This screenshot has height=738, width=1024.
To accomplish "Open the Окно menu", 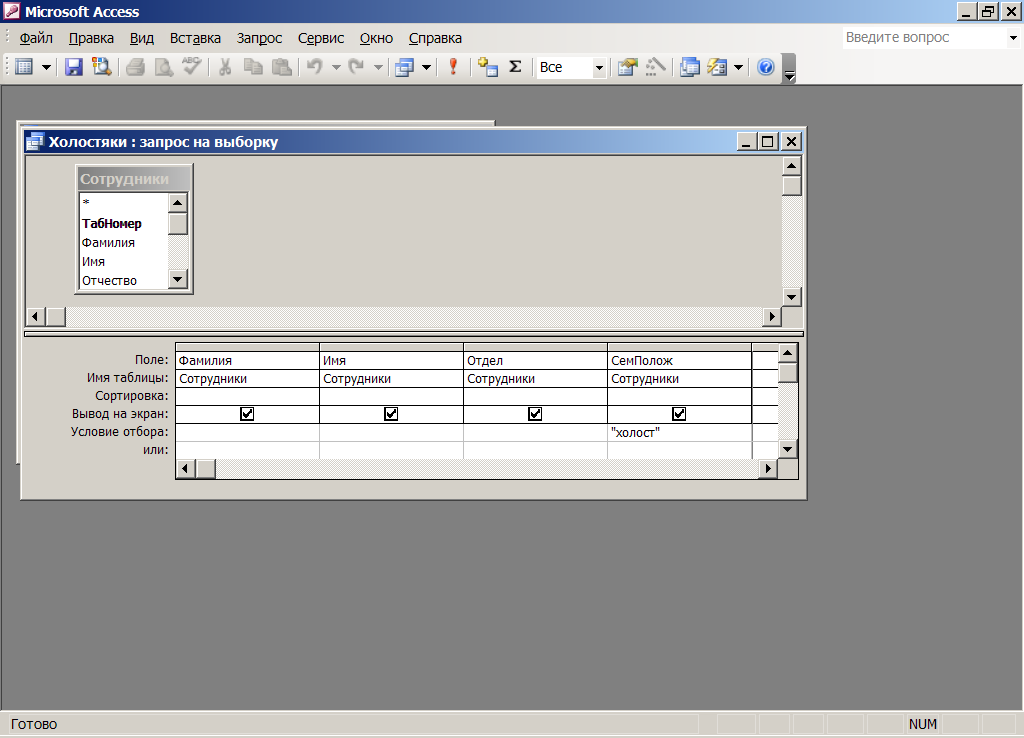I will [376, 38].
